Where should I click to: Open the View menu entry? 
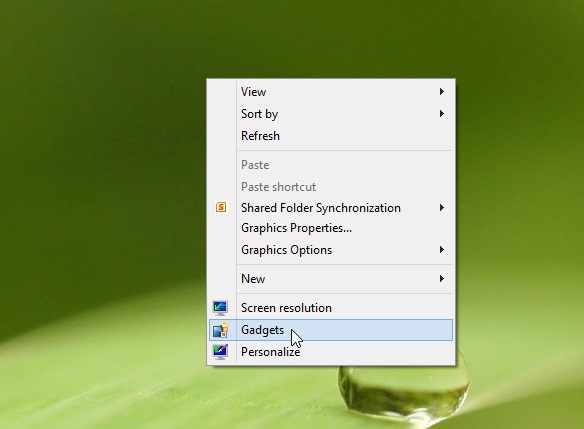click(x=331, y=92)
